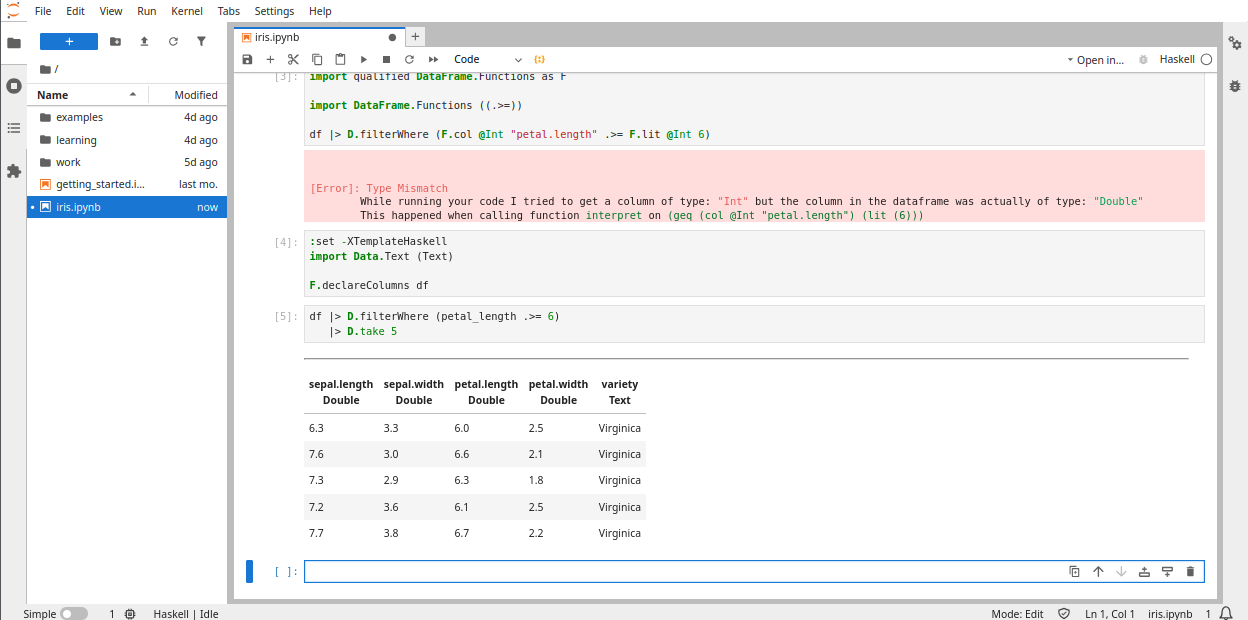Open the Debugger panel in right sidebar
The image size is (1248, 620).
(1235, 86)
